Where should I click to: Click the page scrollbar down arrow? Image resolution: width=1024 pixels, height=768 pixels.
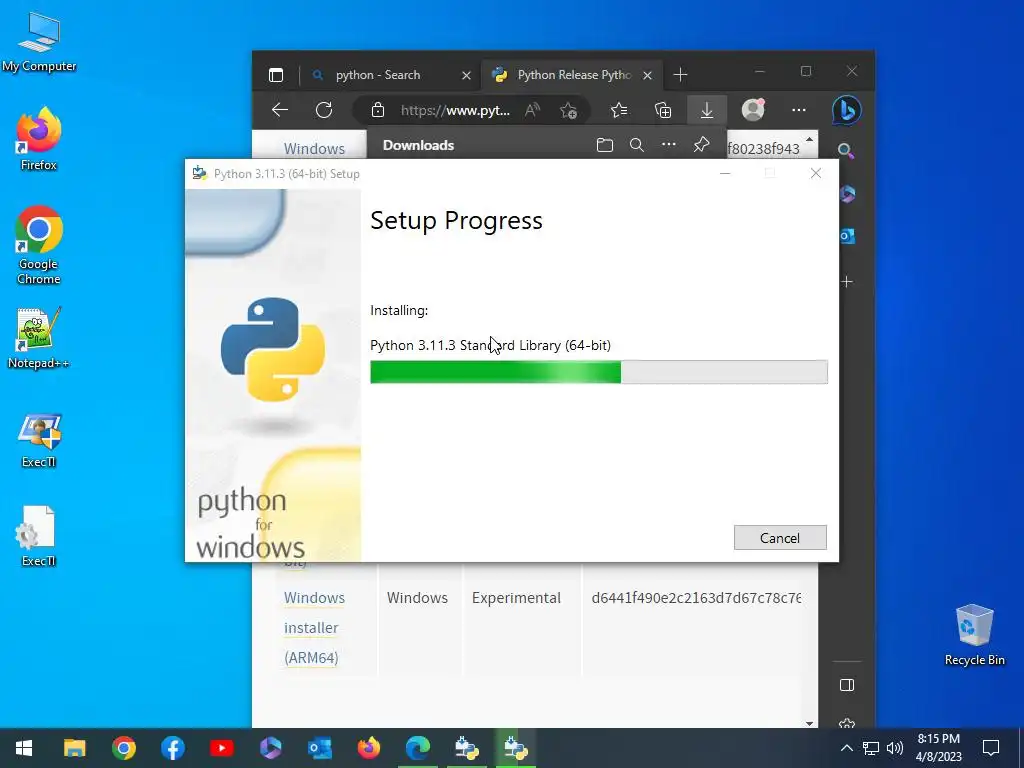tap(810, 723)
